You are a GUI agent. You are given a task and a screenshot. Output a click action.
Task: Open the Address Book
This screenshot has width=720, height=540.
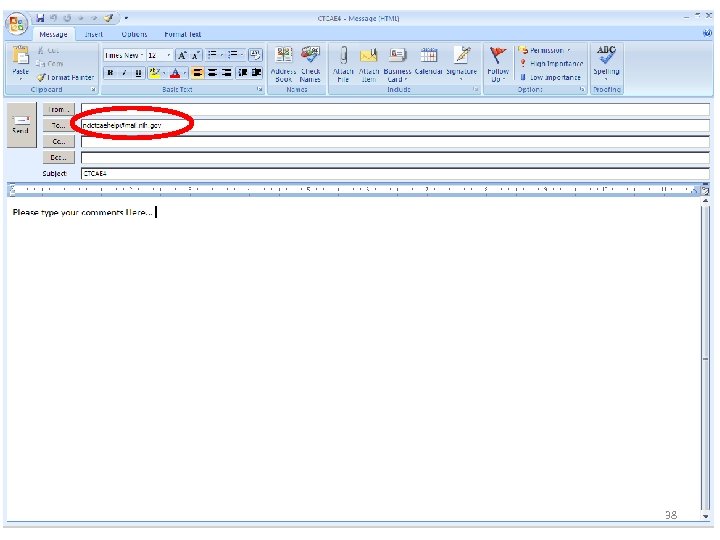tap(283, 64)
